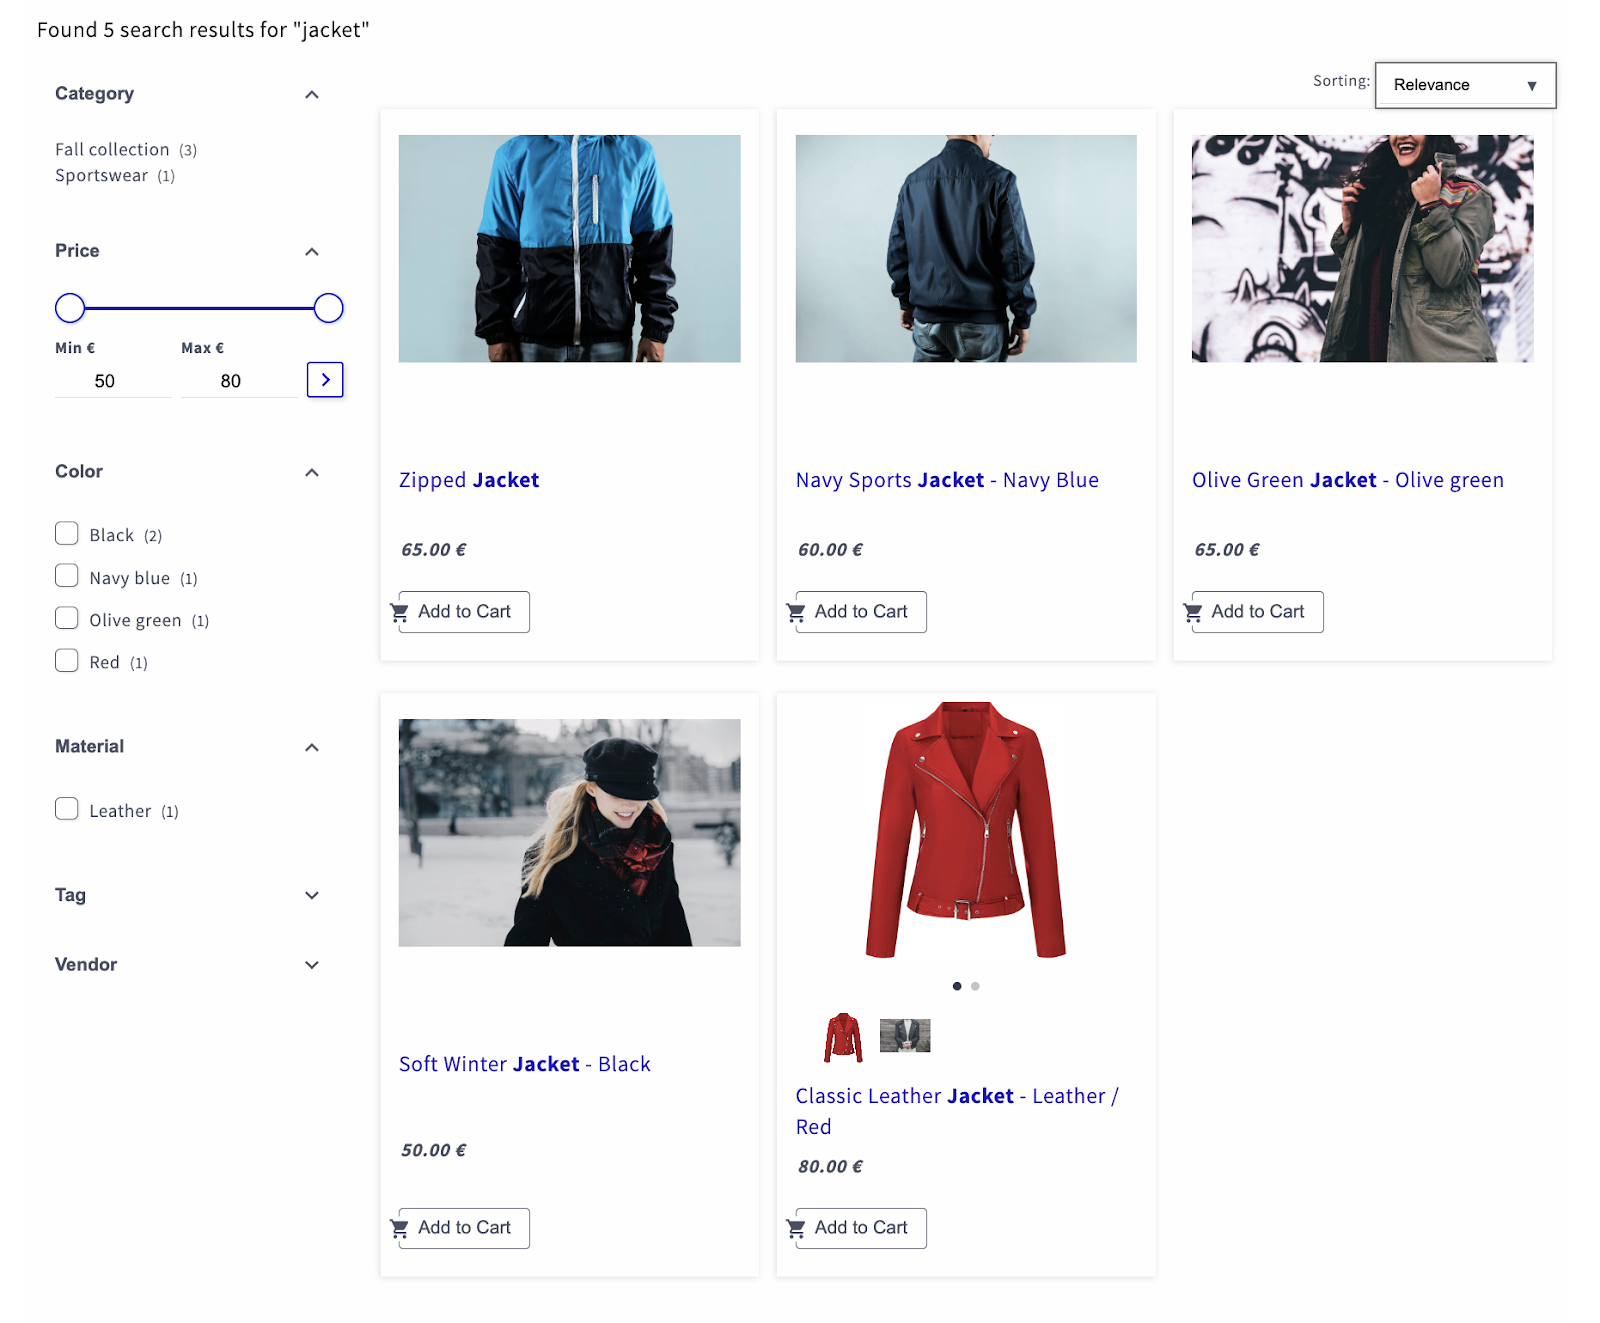
Task: Check the Black color filter
Action: point(67,533)
